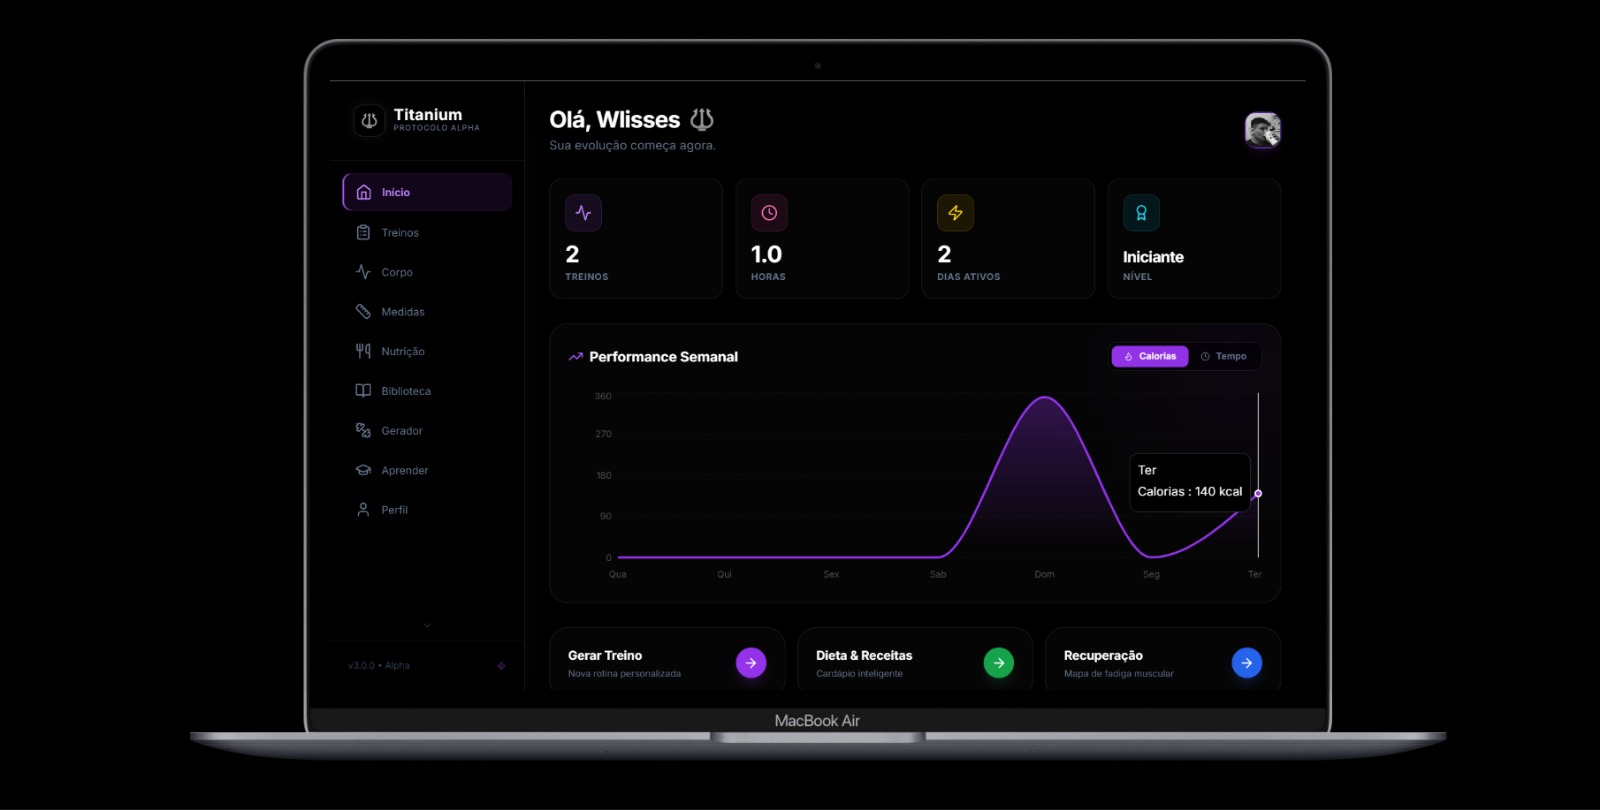Open Medidas ruler icon in sidebar

point(363,311)
